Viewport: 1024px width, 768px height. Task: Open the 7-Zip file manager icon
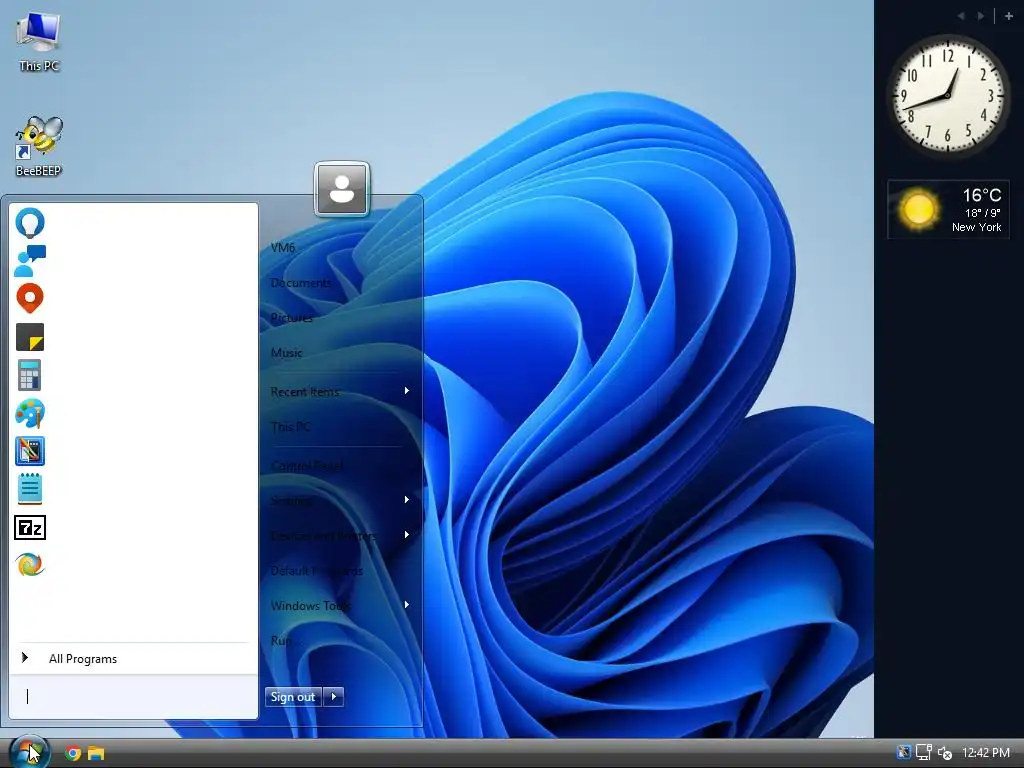point(30,528)
